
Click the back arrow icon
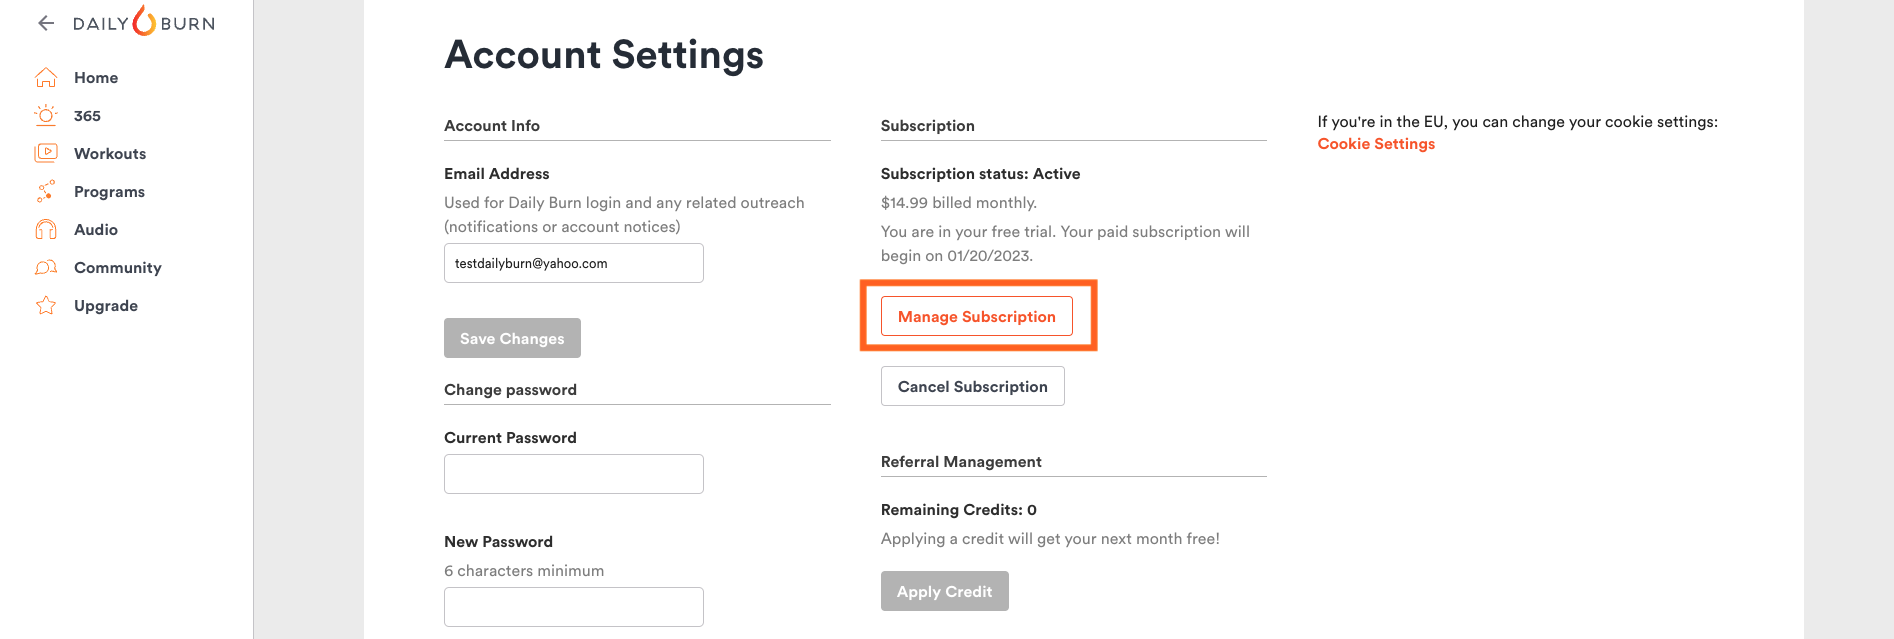46,23
